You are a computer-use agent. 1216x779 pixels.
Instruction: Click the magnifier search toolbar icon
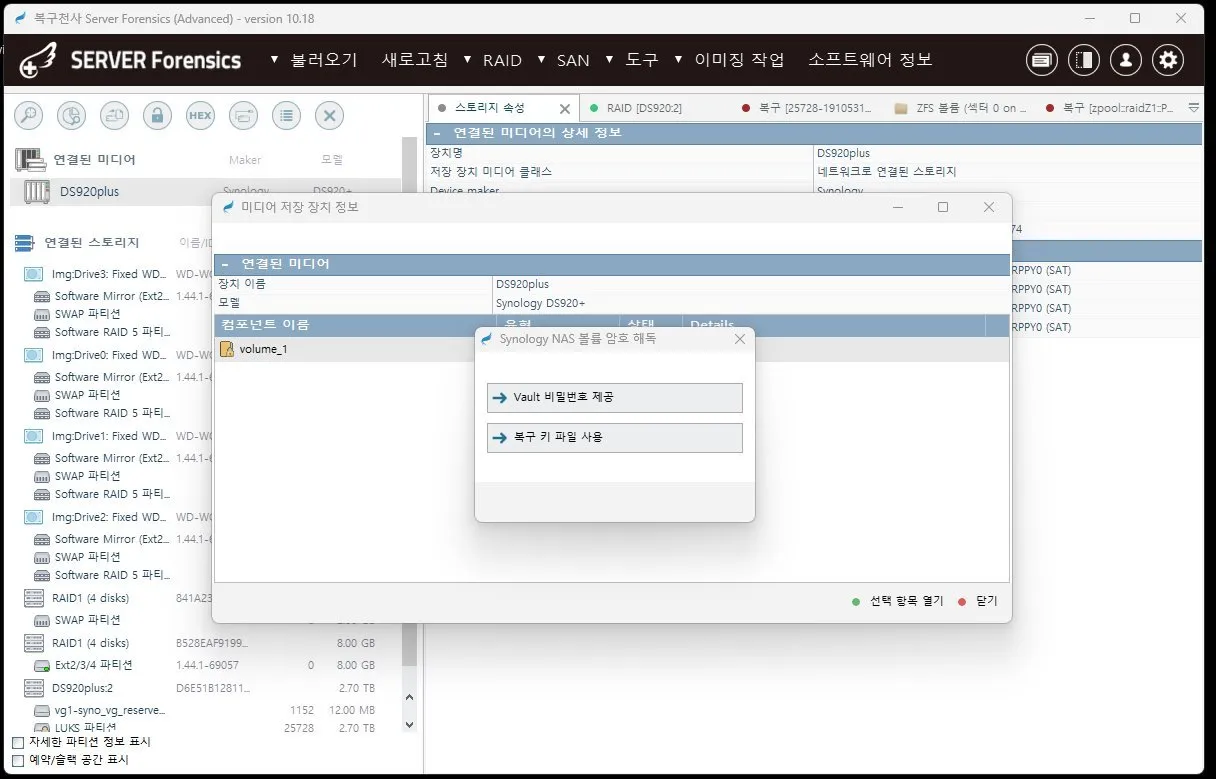(28, 115)
